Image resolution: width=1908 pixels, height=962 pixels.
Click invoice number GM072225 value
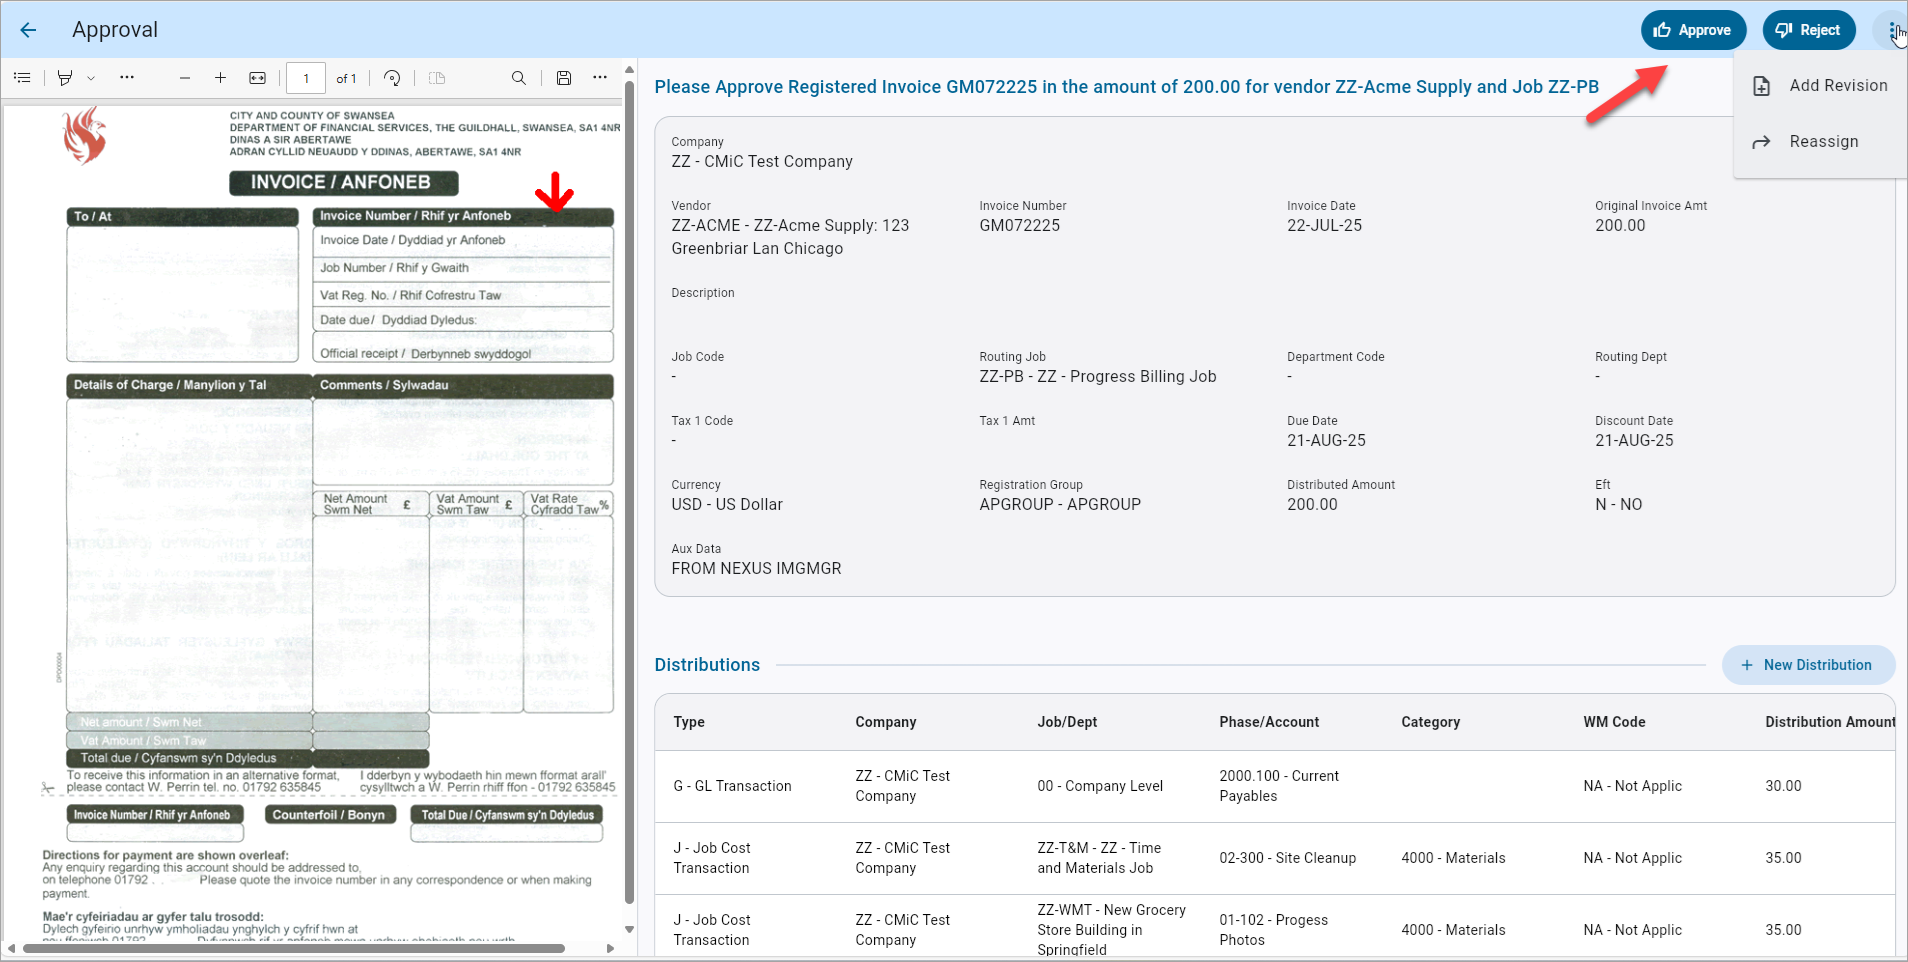tap(1019, 226)
